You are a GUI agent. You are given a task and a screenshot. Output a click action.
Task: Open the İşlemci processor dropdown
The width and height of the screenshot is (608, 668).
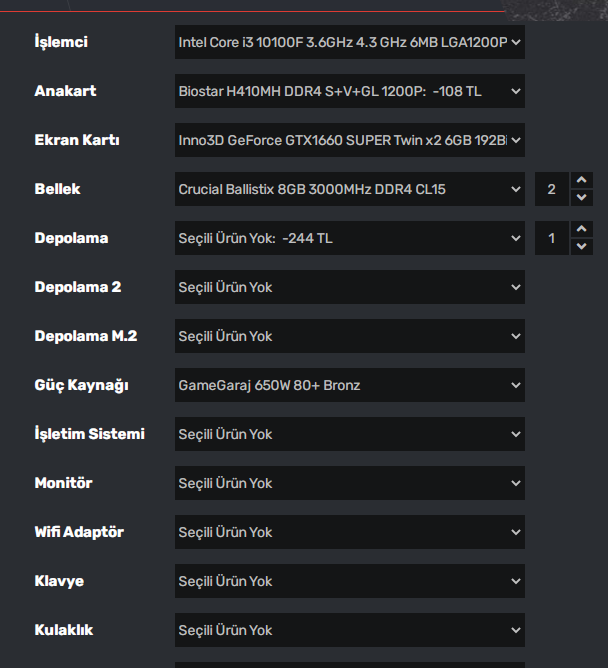pos(349,43)
